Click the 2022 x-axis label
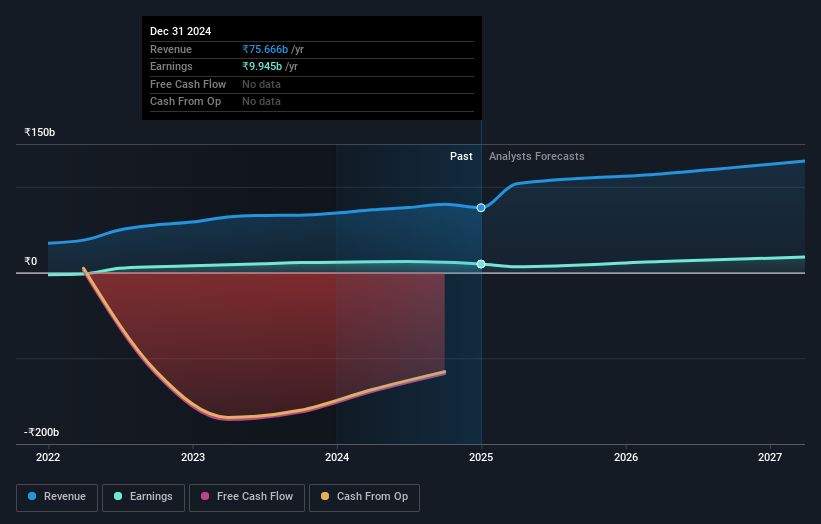 pos(48,457)
